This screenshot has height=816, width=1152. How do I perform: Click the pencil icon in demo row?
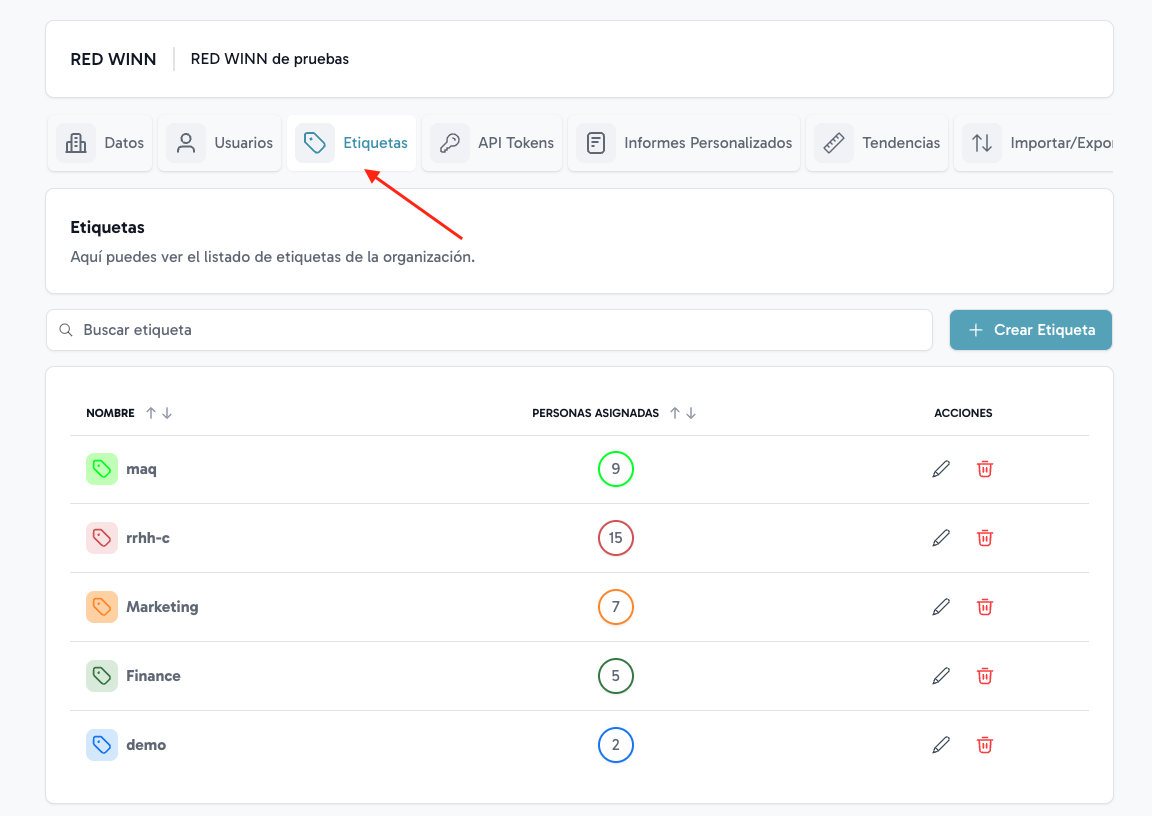pos(941,745)
